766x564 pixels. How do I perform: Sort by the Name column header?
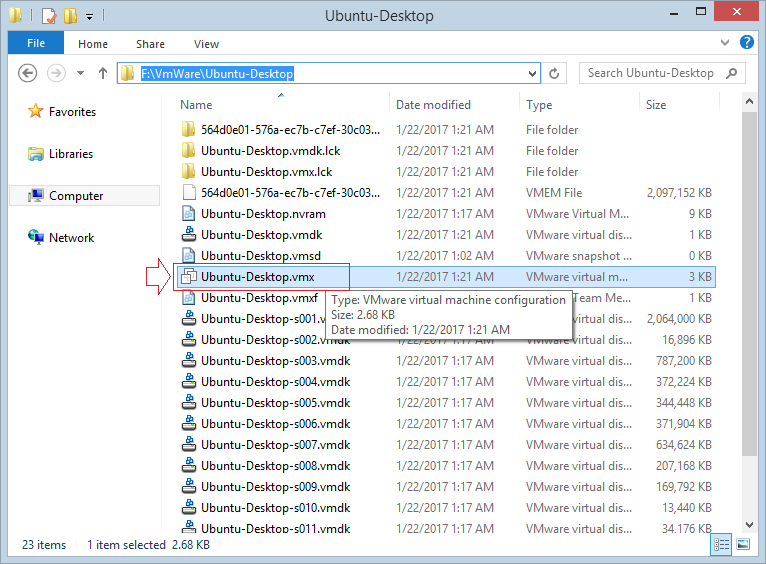[x=196, y=105]
